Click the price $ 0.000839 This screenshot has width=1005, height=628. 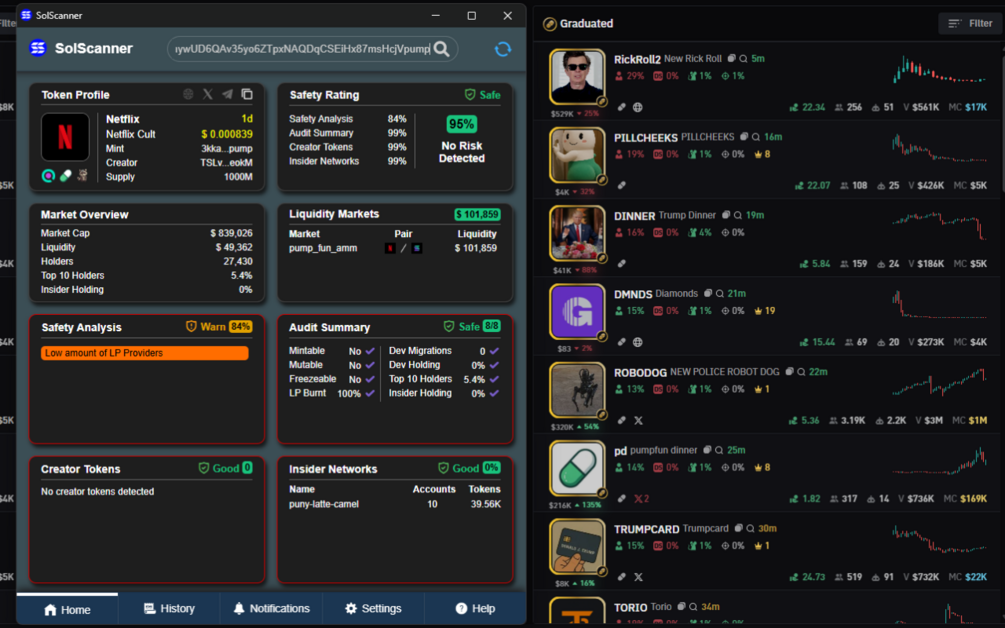(227, 134)
